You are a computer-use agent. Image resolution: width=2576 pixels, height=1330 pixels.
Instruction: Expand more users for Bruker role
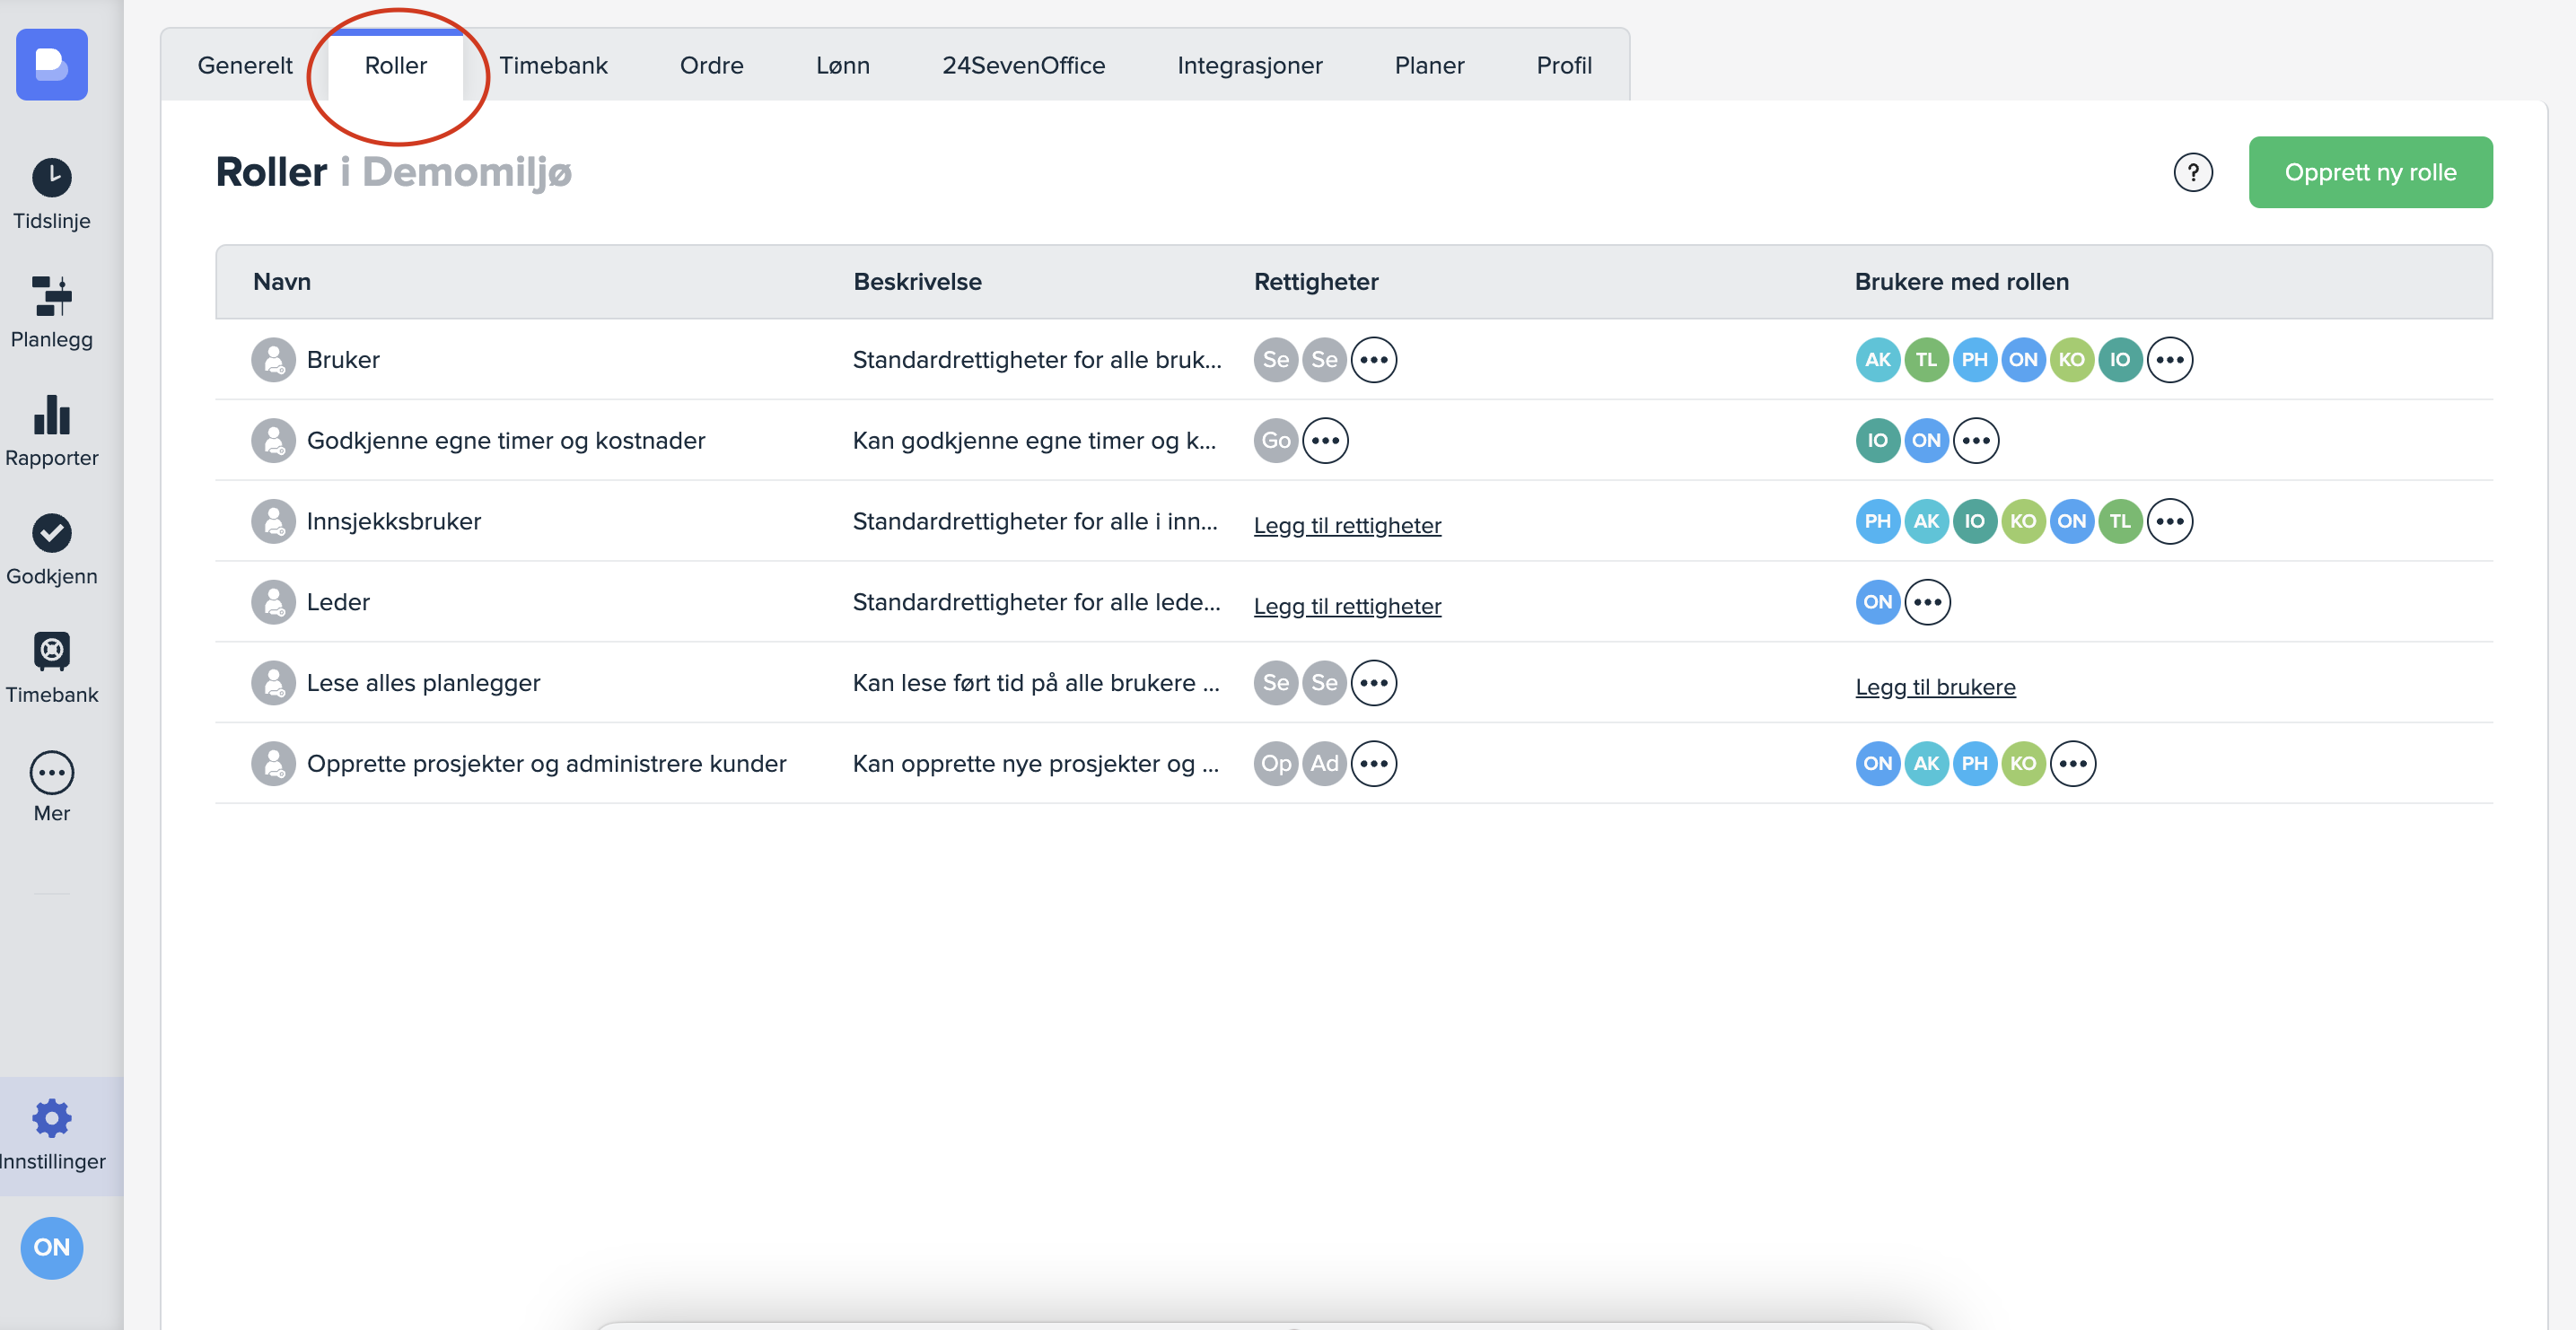2169,360
